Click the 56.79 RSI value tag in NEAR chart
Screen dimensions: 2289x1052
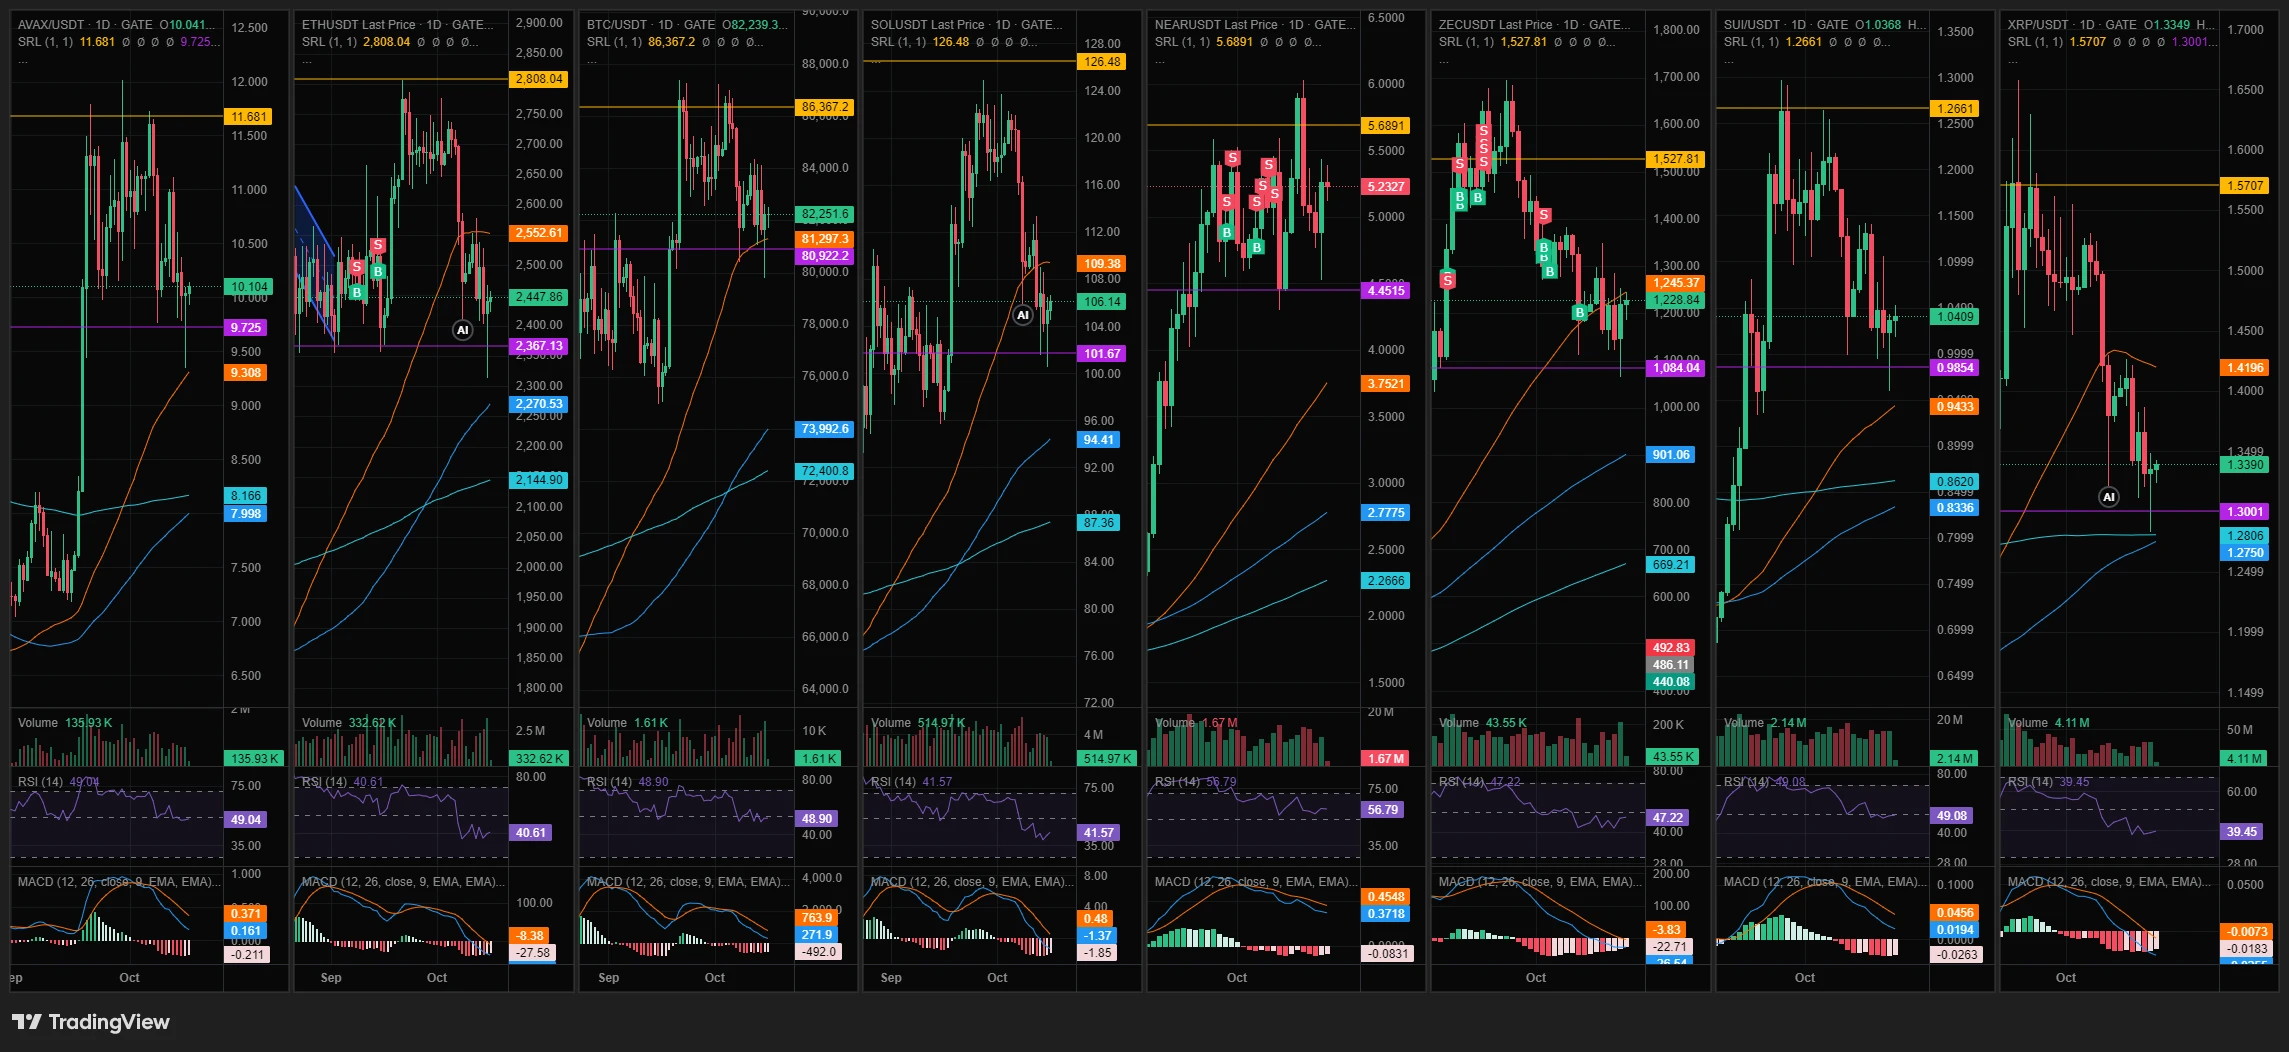1383,810
